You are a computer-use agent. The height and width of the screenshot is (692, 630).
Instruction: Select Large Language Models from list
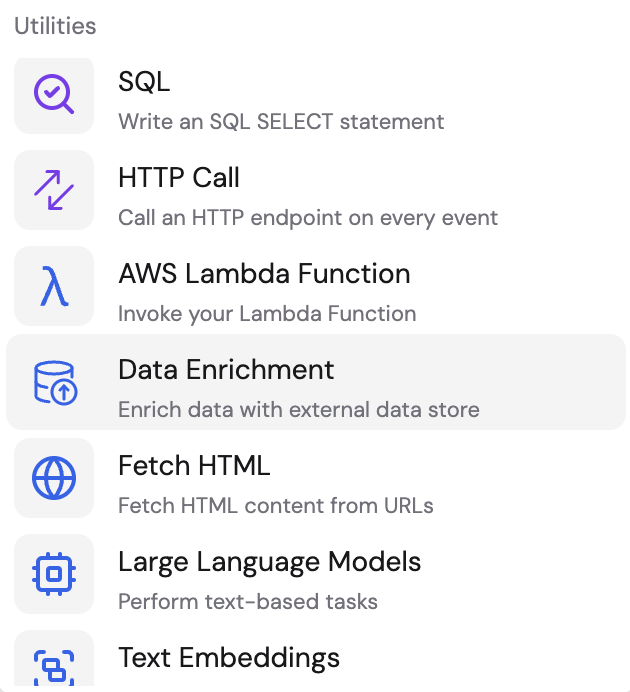tap(316, 574)
